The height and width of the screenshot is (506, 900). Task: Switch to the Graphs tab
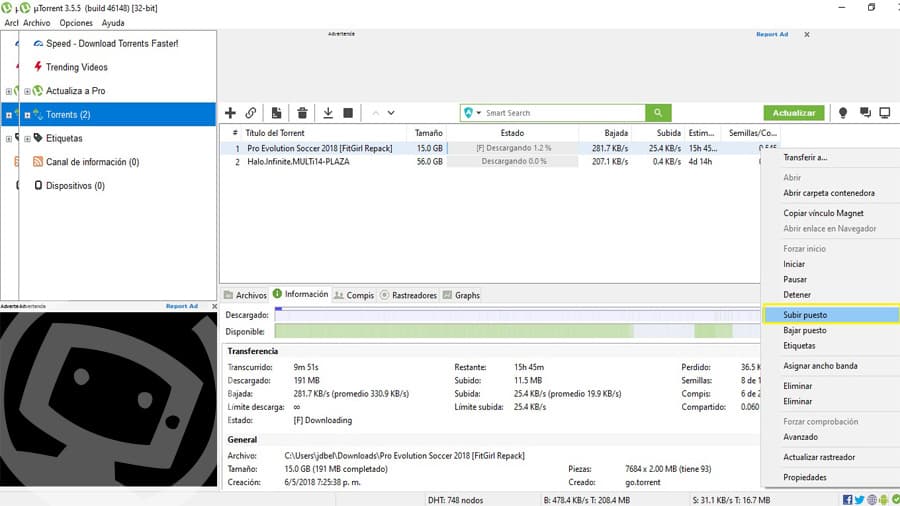(x=461, y=295)
